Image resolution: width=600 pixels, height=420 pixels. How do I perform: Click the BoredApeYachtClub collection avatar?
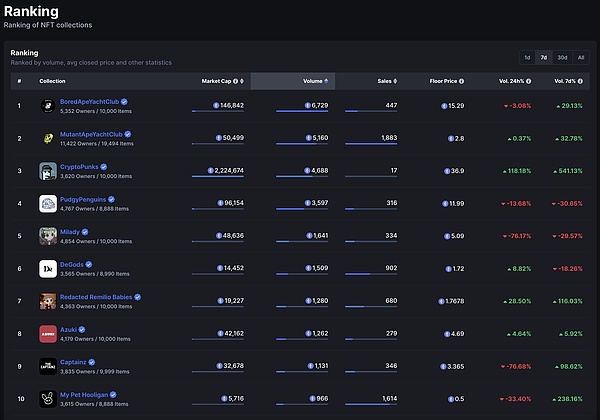tap(47, 105)
